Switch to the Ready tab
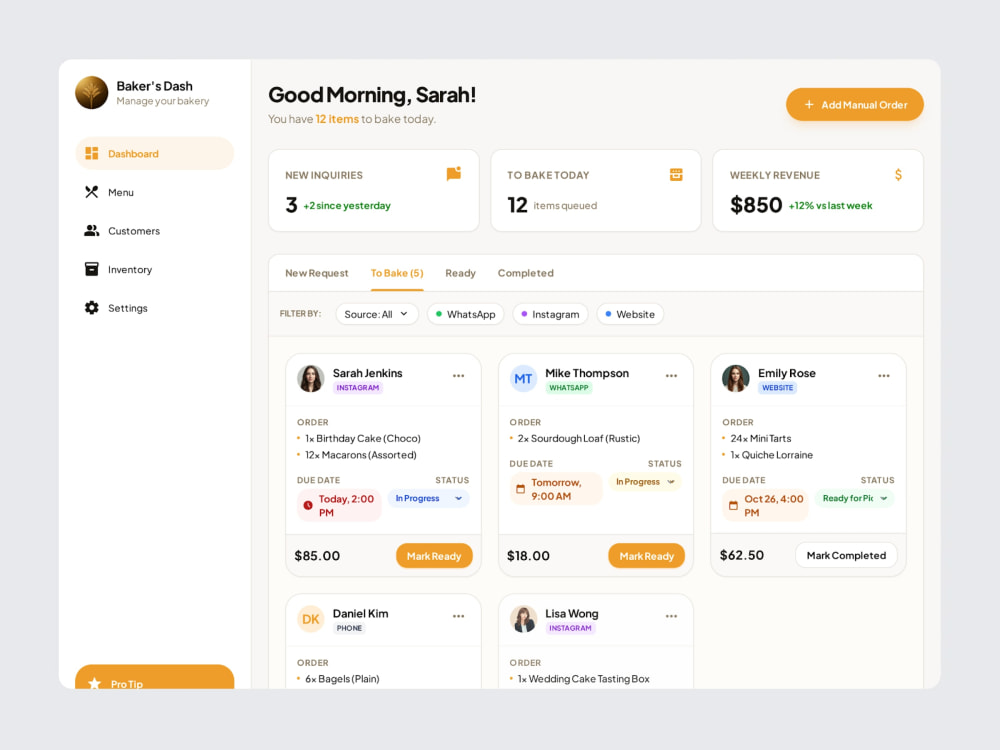Screen dimensions: 1000x750 click(460, 273)
